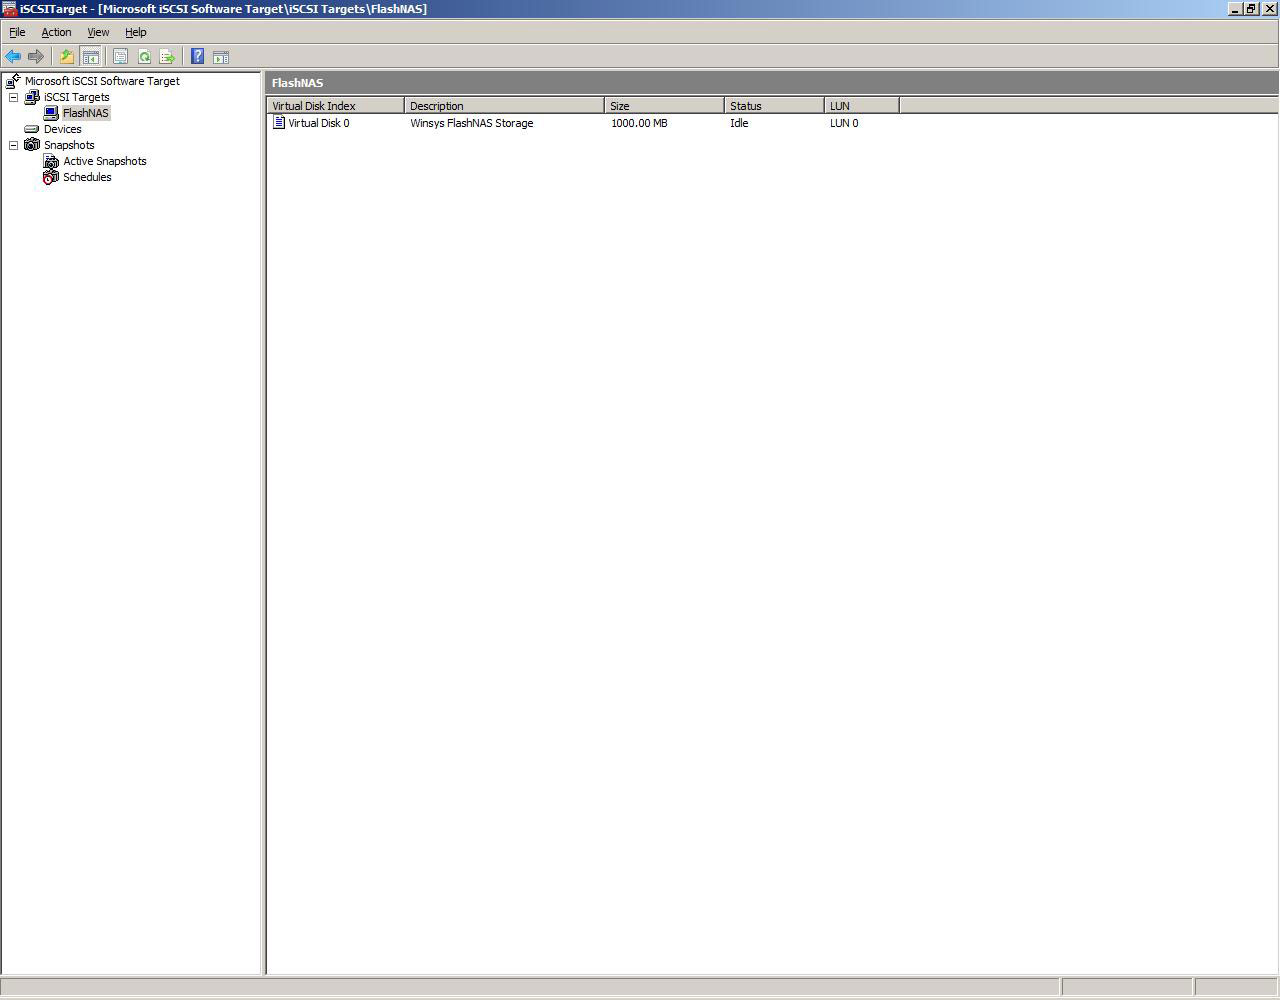Click the FlashNAS computer icon
Viewport: 1280px width, 1000px height.
click(51, 113)
